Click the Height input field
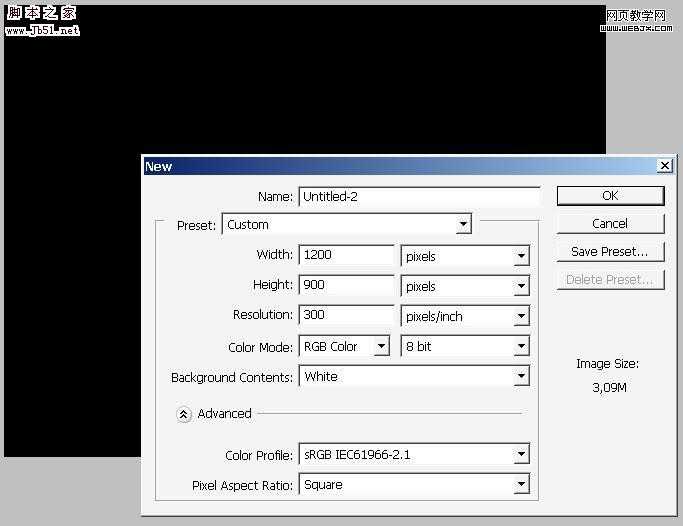This screenshot has width=683, height=526. coord(346,285)
